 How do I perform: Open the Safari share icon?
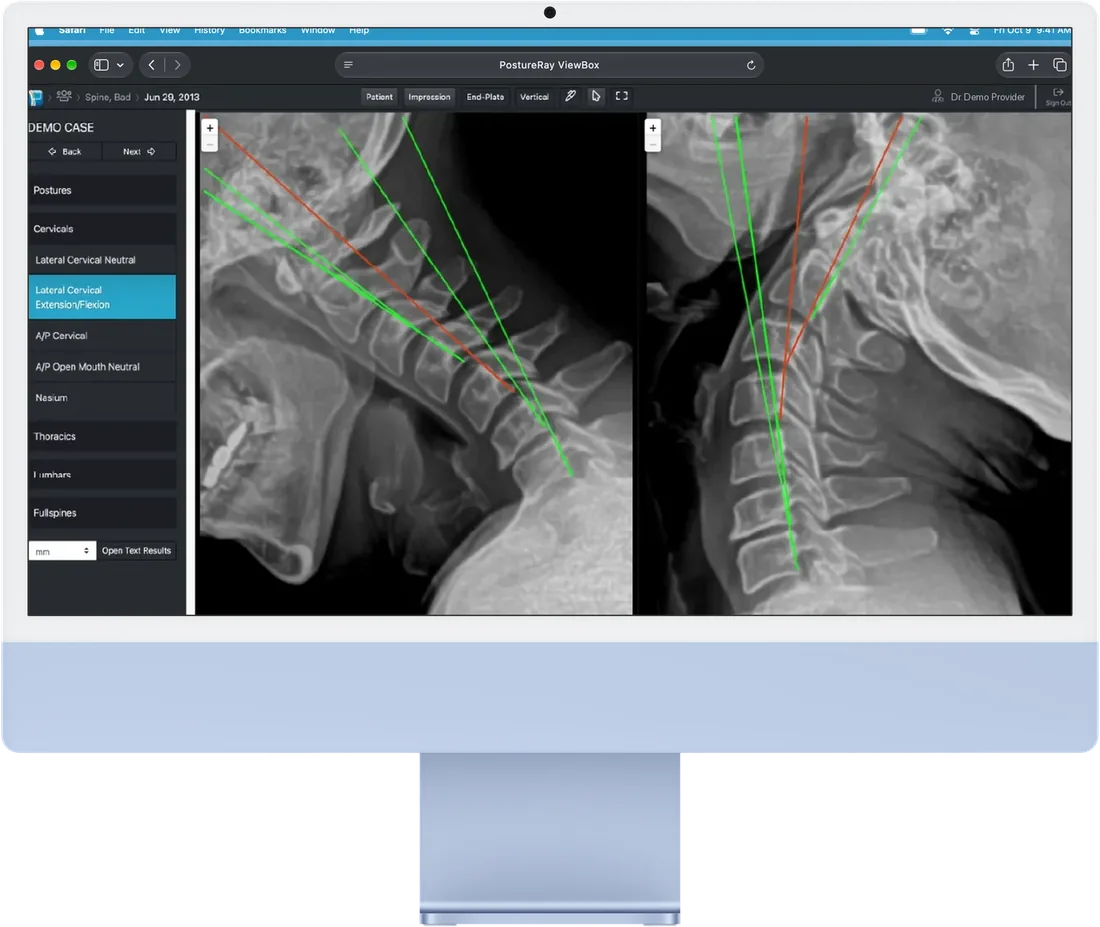click(x=1008, y=65)
